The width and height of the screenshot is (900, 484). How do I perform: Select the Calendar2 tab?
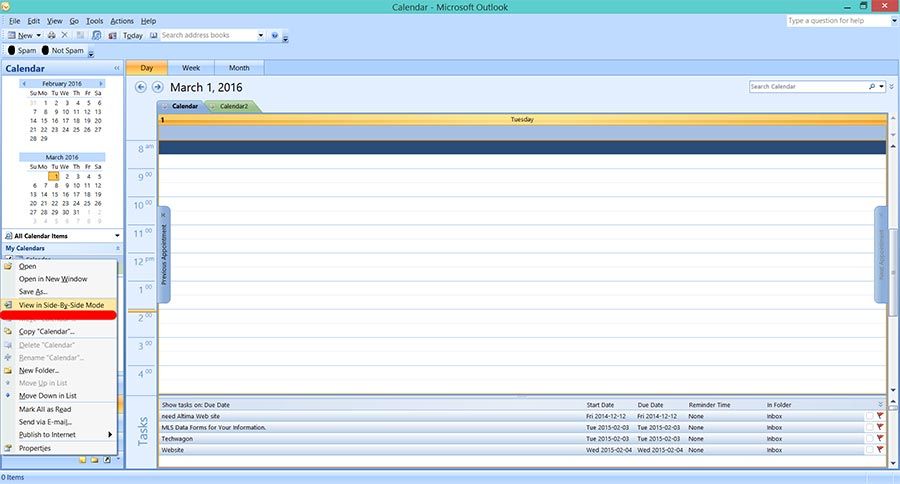click(232, 106)
